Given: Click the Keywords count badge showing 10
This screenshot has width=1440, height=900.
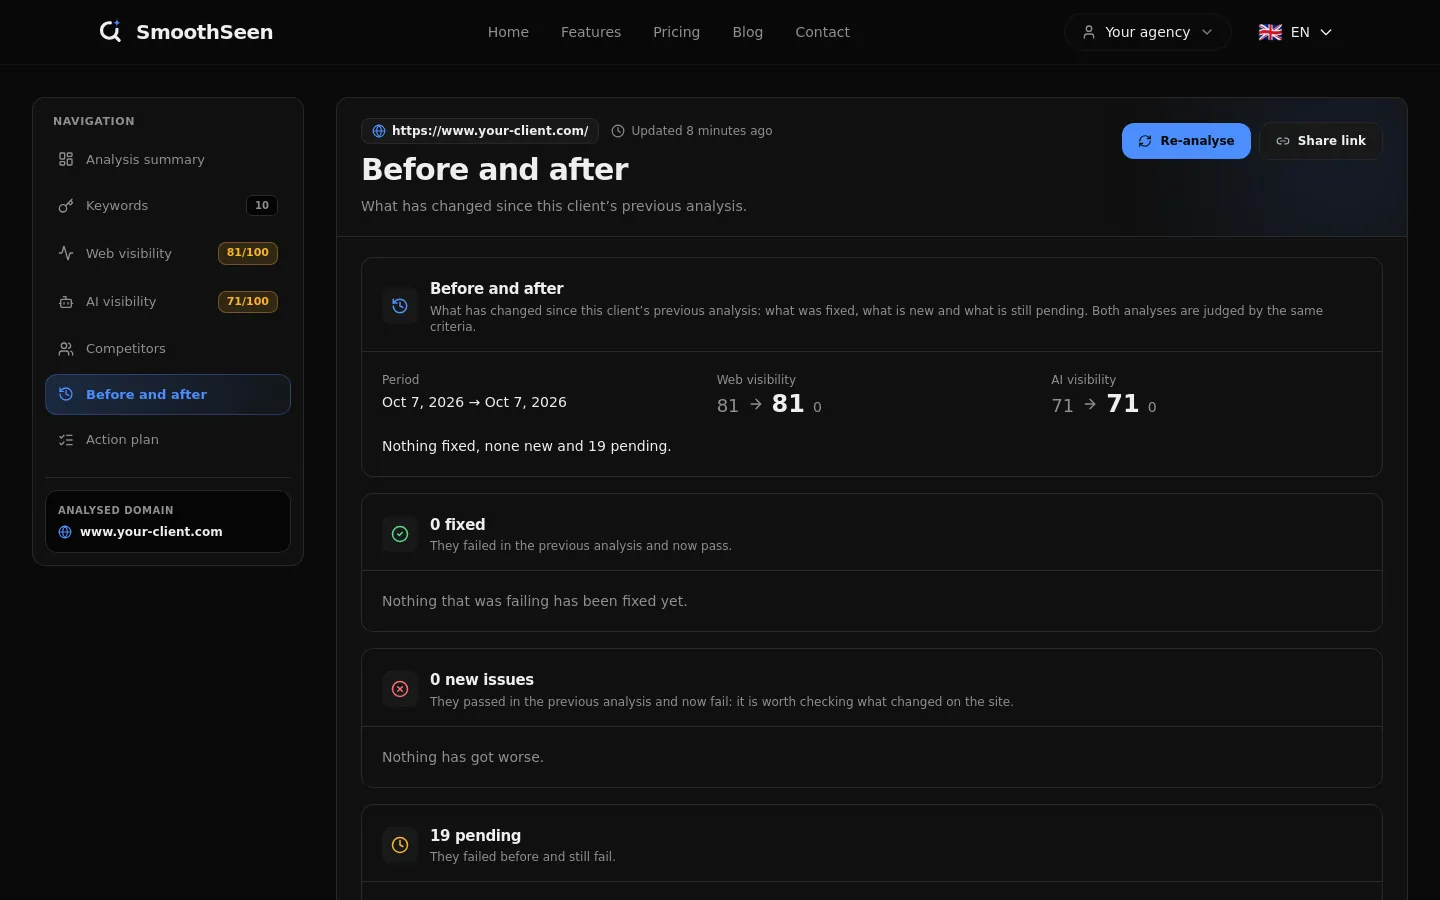Looking at the screenshot, I should pos(262,205).
